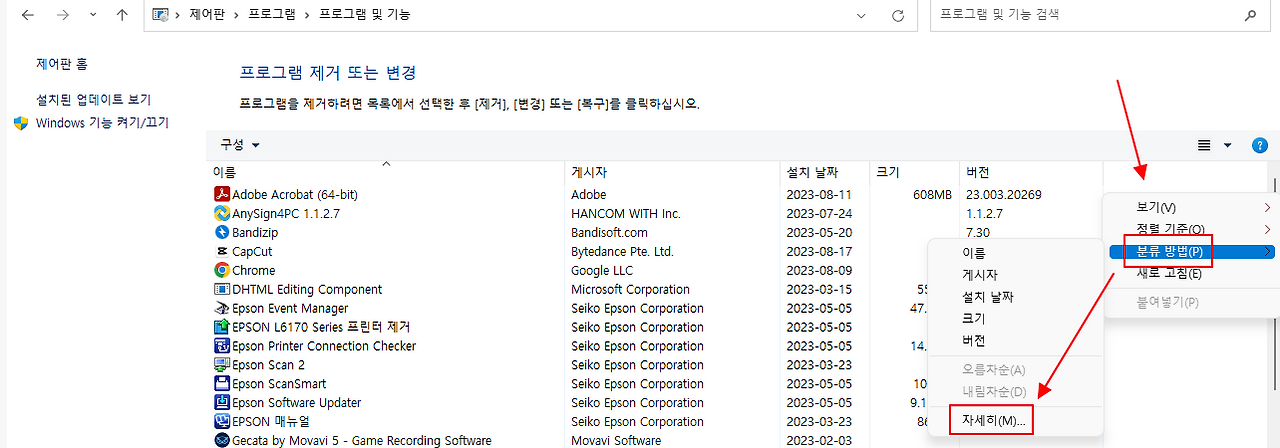
Task: Click the Windows features shield icon
Action: [21, 123]
